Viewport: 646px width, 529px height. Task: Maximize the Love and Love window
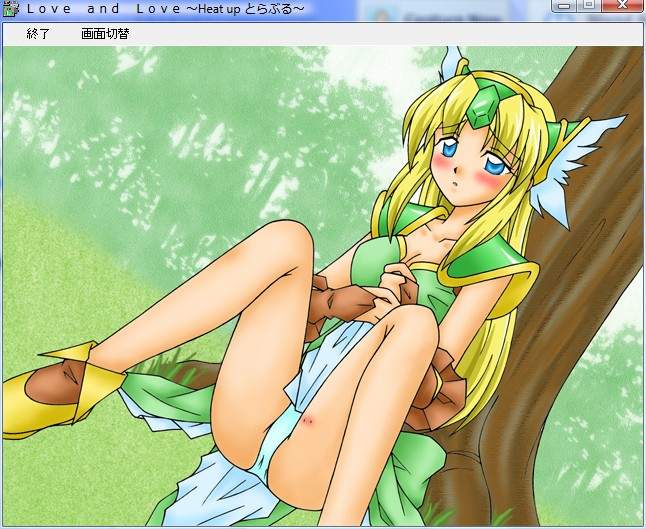(x=589, y=6)
